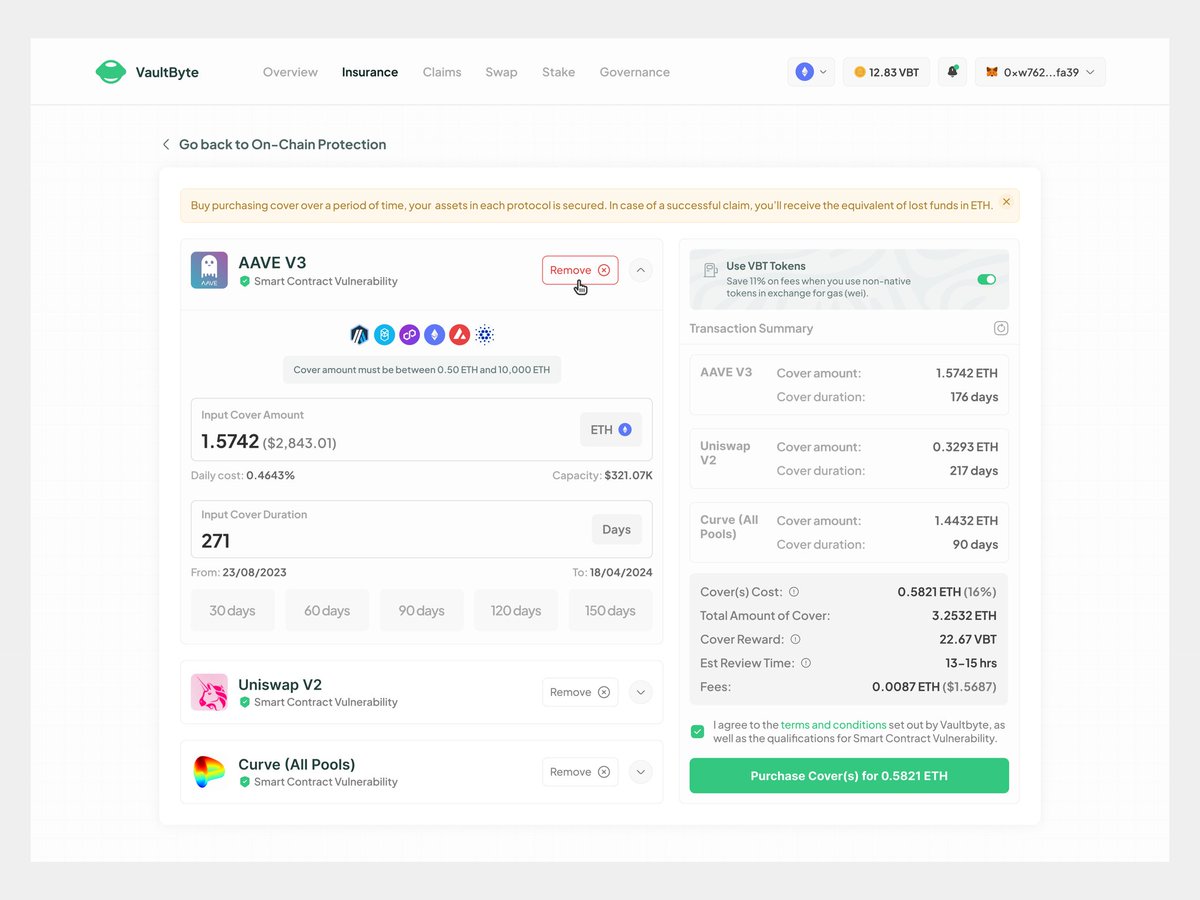Click Purchase Cover(s) for 0.5821 ETH
Viewport: 1200px width, 900px height.
point(849,776)
